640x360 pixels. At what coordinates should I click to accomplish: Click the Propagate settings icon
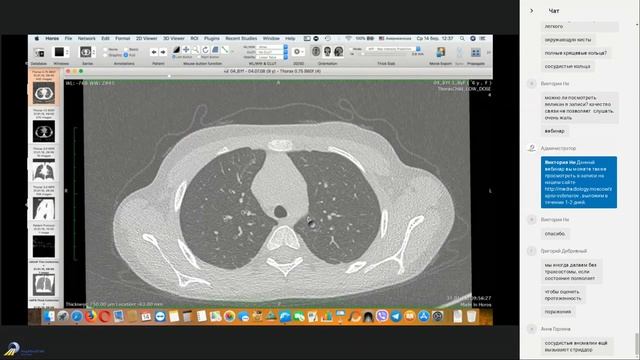pos(476,52)
